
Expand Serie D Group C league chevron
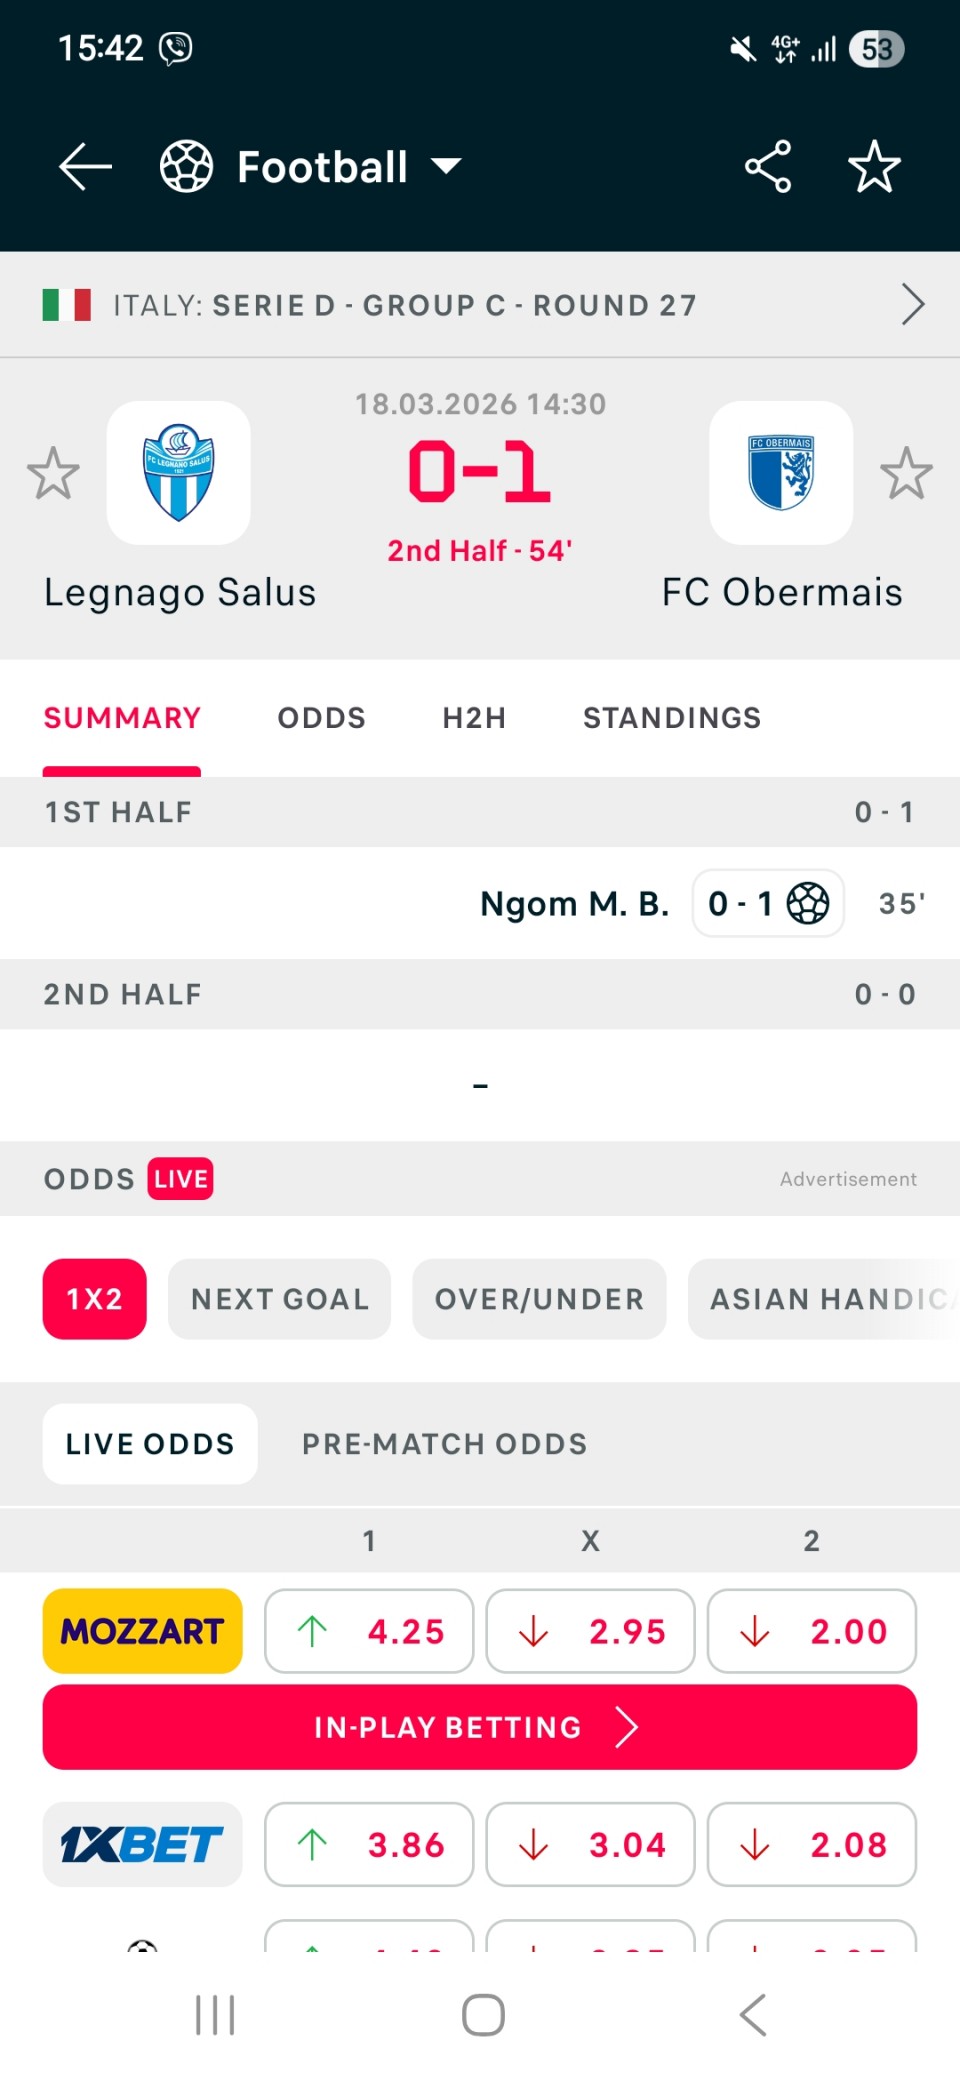[912, 304]
